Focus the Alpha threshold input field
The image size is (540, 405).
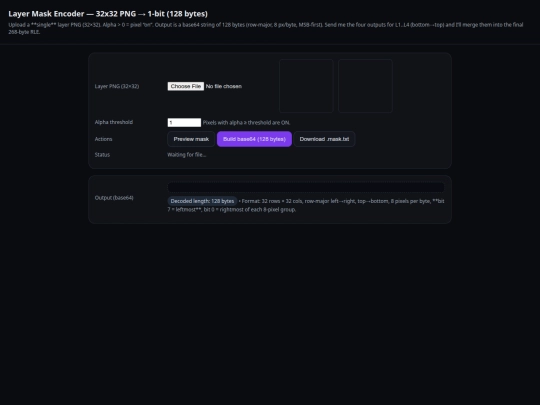(x=184, y=122)
